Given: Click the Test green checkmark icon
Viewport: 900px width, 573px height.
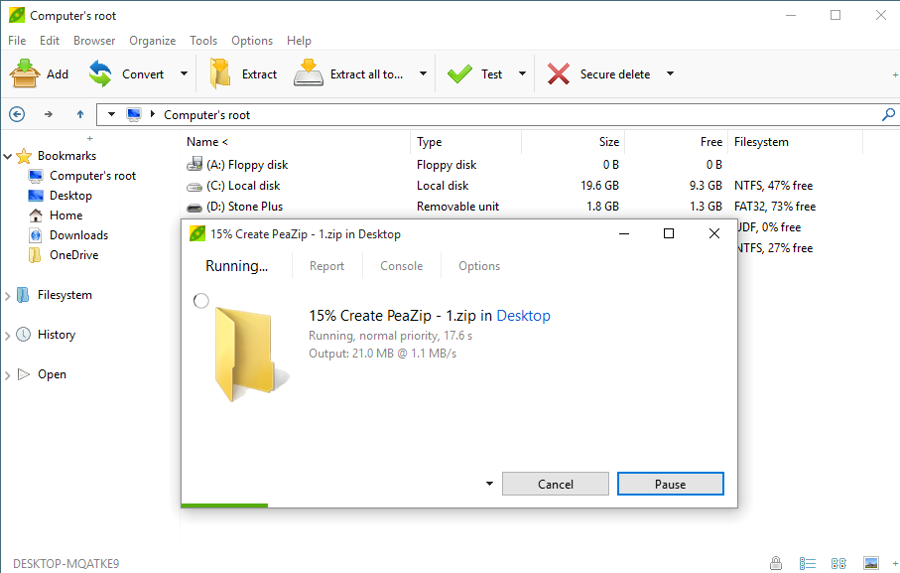Looking at the screenshot, I should [x=459, y=74].
